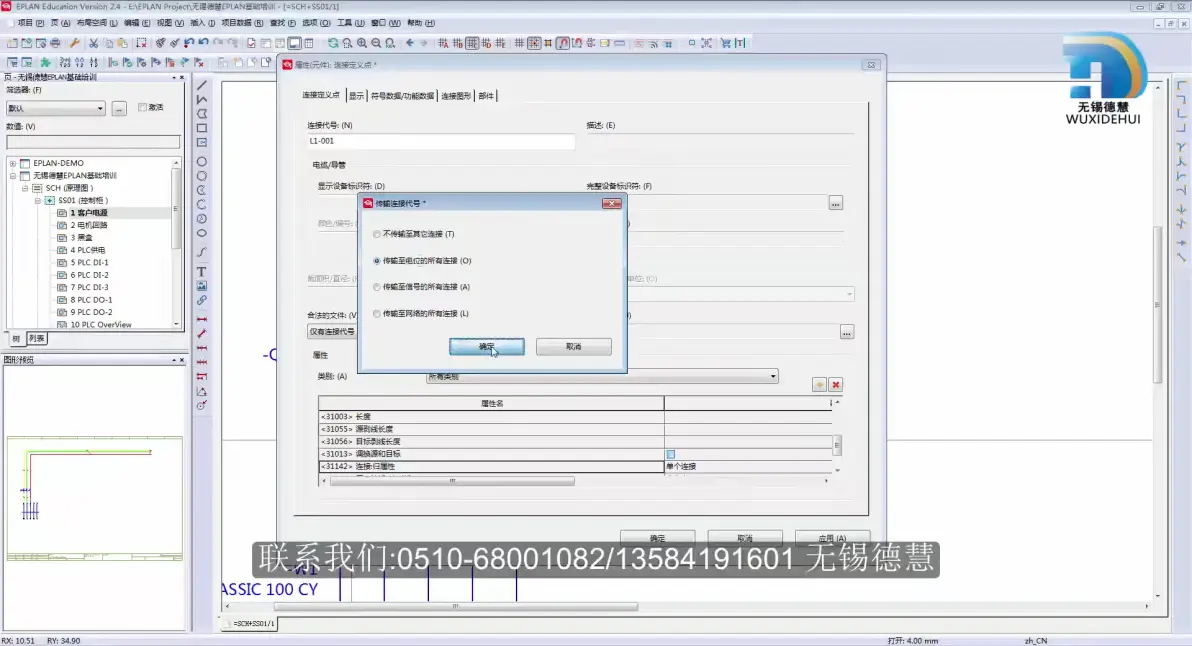
Task: Select the hyperlink tool
Action: [201, 300]
